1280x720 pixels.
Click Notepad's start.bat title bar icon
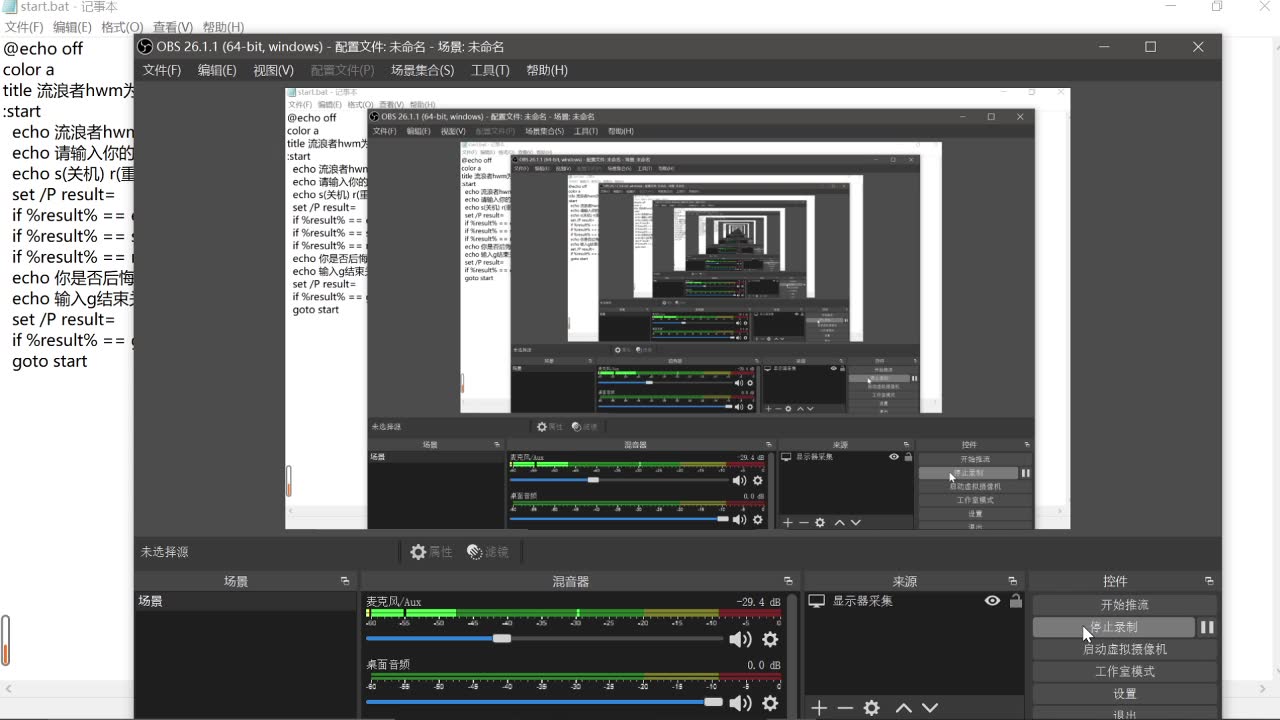[9, 7]
